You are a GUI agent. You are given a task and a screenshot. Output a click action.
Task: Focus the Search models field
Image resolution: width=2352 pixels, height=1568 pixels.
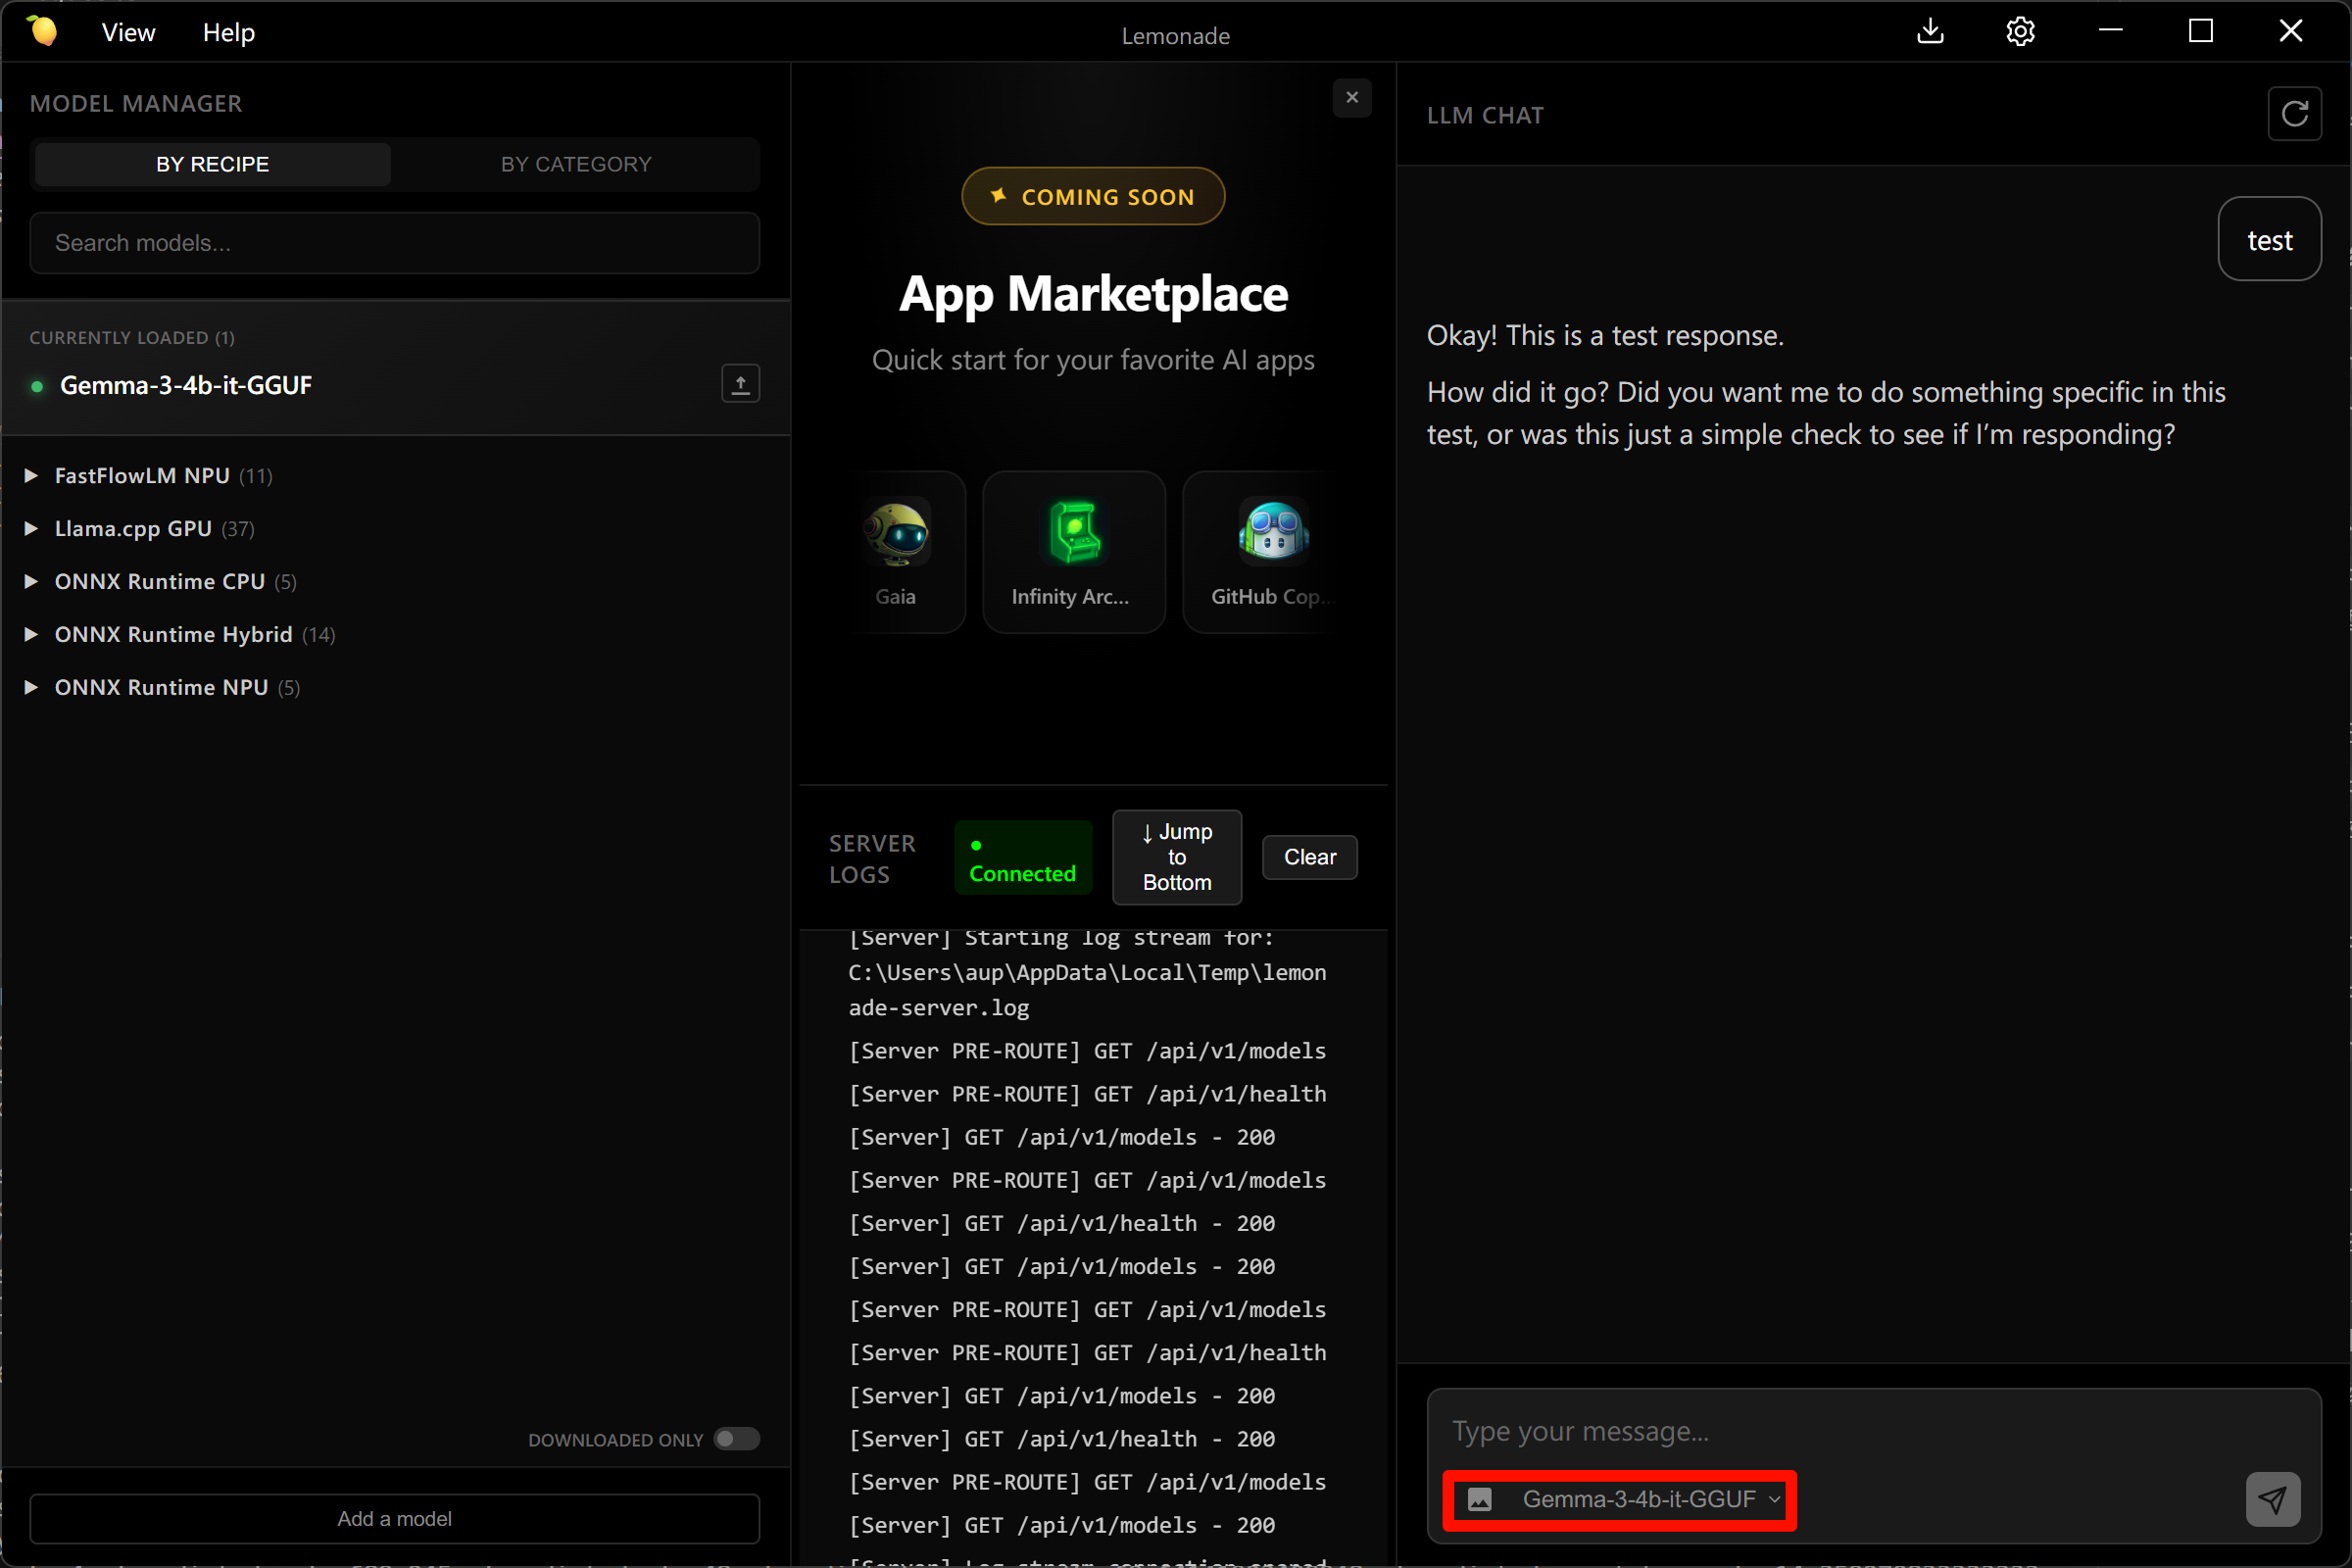tap(395, 243)
